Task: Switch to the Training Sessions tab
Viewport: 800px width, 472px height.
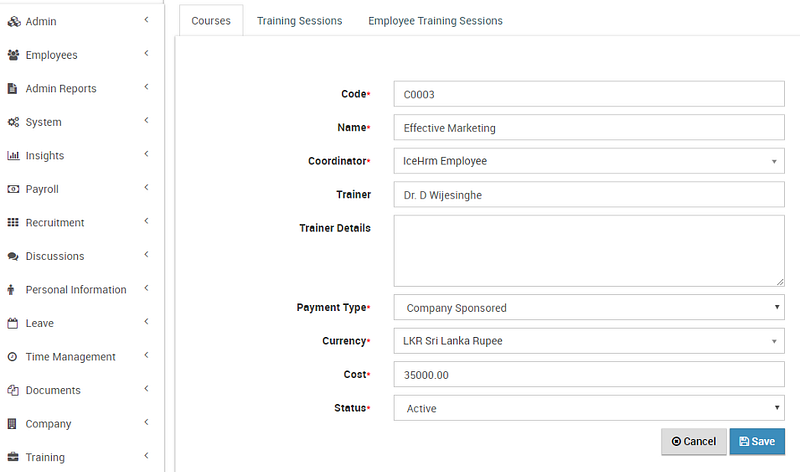Action: pos(299,21)
